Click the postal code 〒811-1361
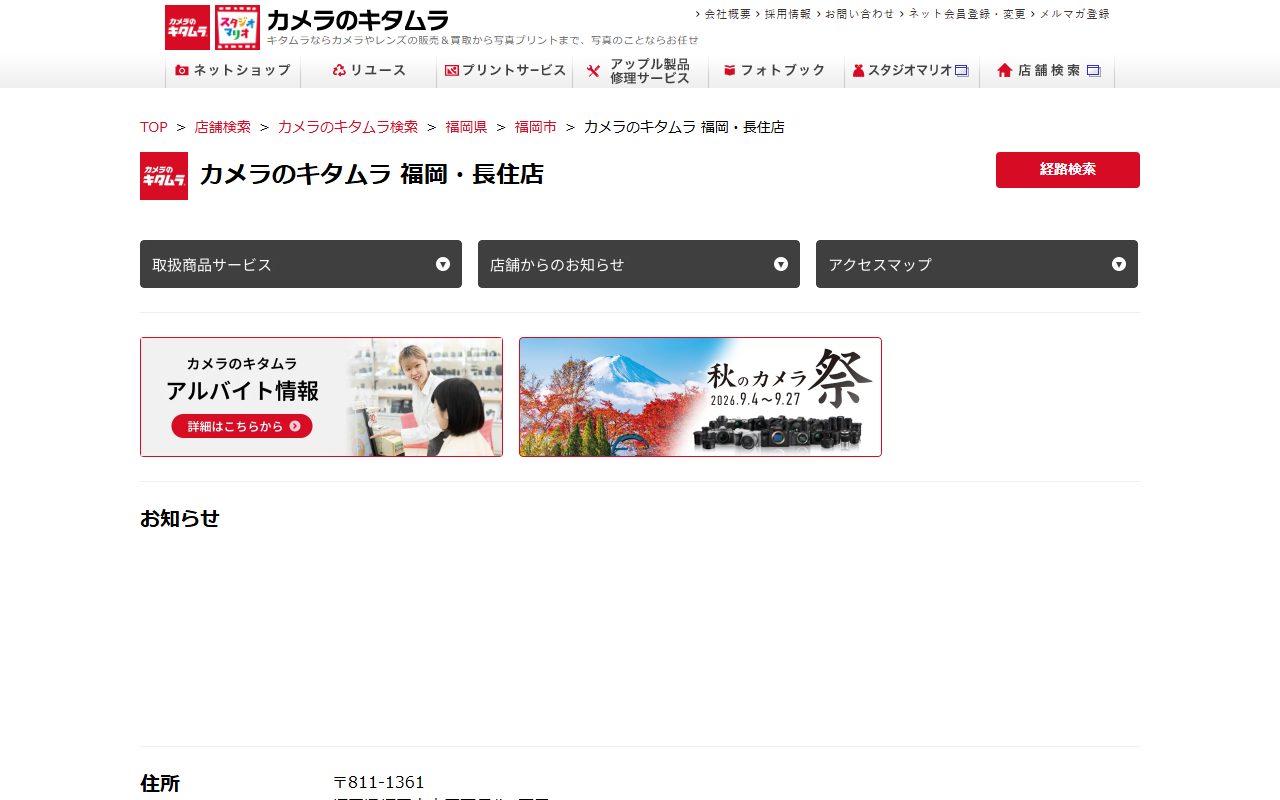The height and width of the screenshot is (800, 1280). [379, 782]
